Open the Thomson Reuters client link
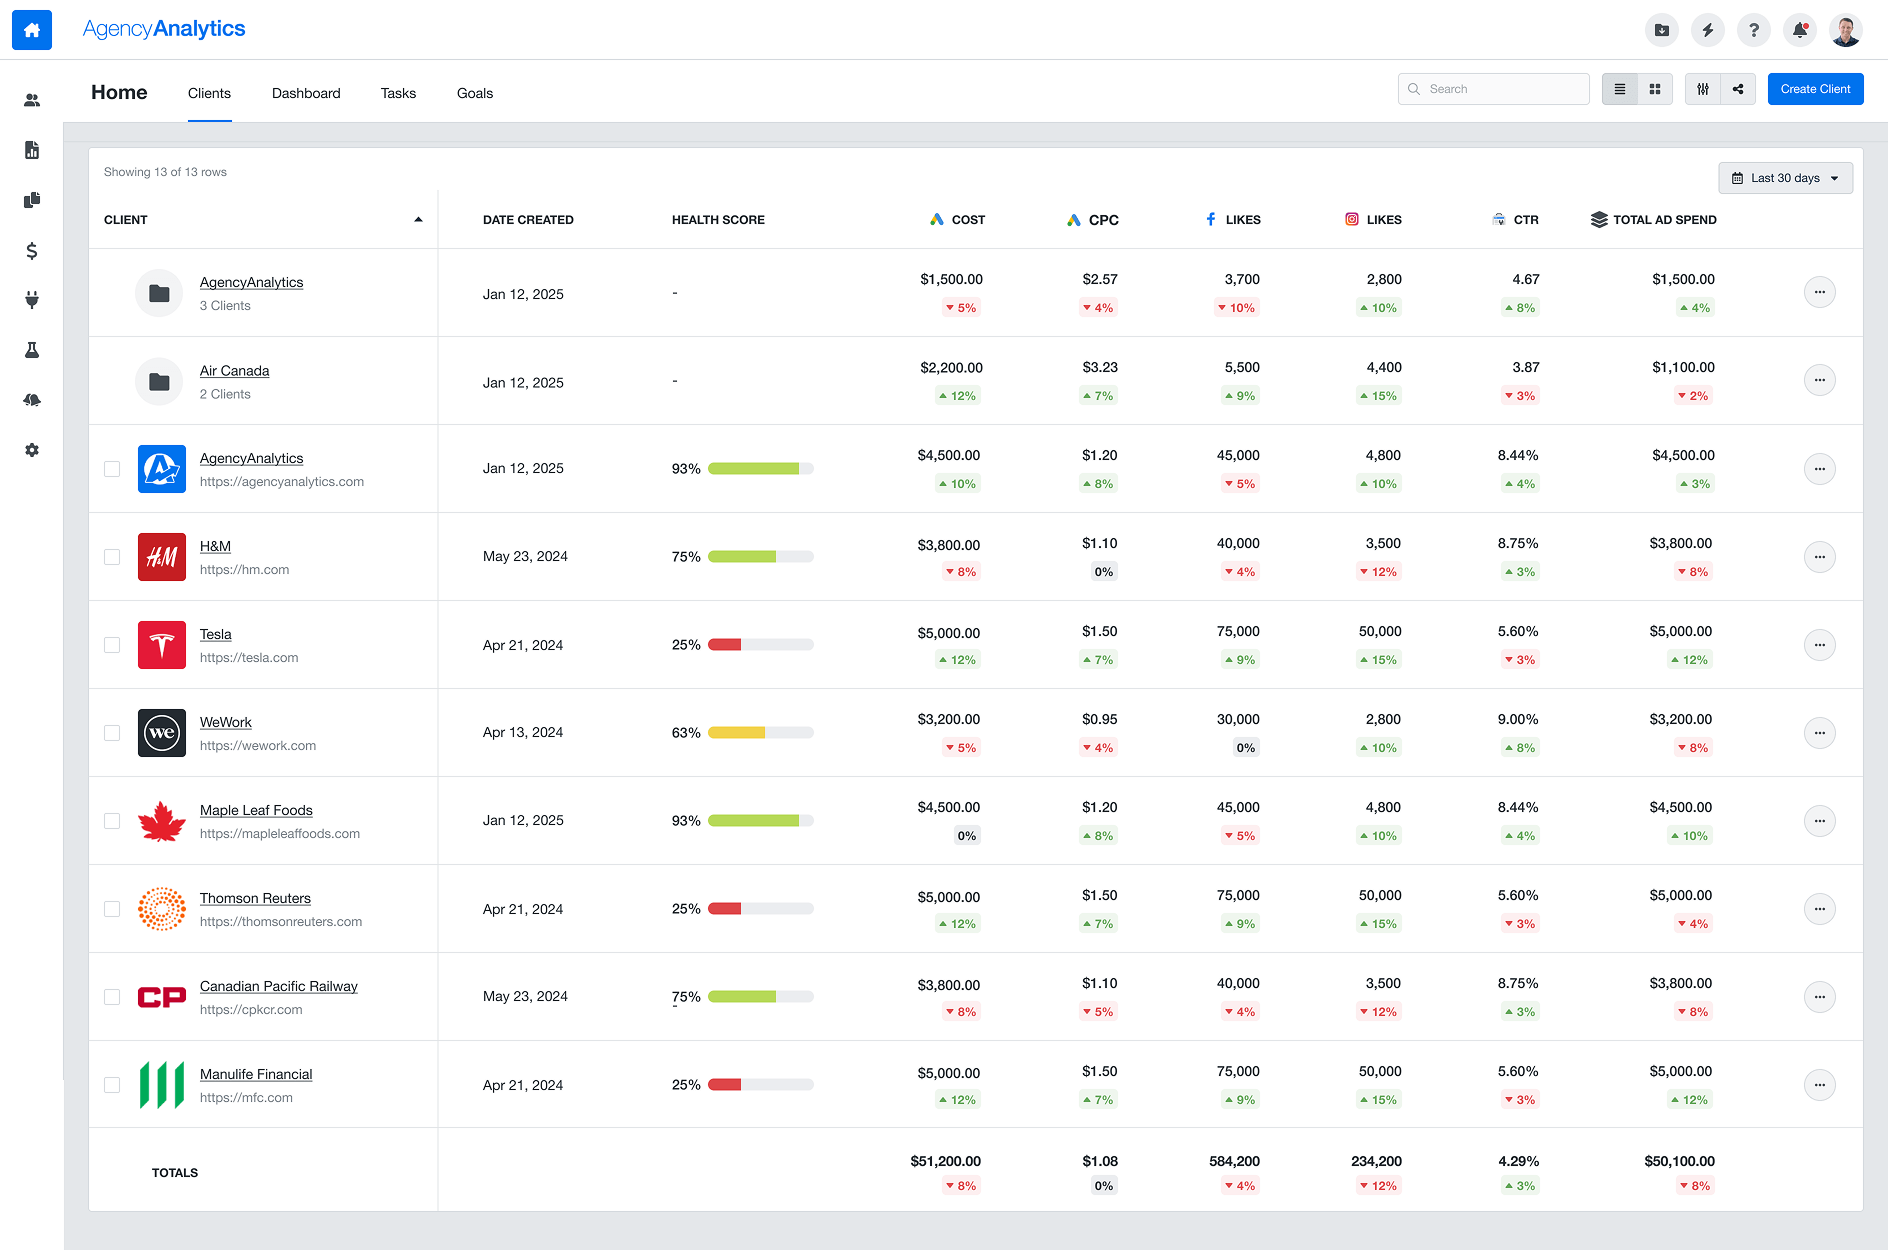 click(255, 898)
